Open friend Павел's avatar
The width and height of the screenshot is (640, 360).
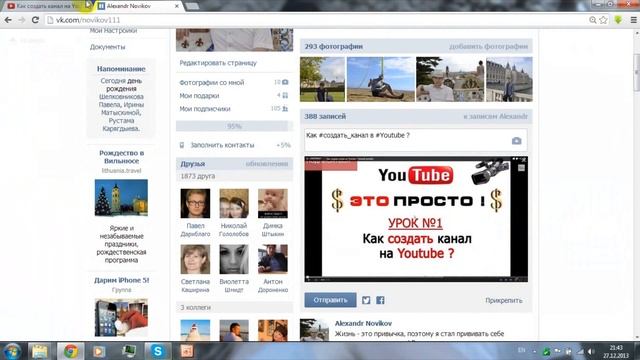click(x=195, y=203)
